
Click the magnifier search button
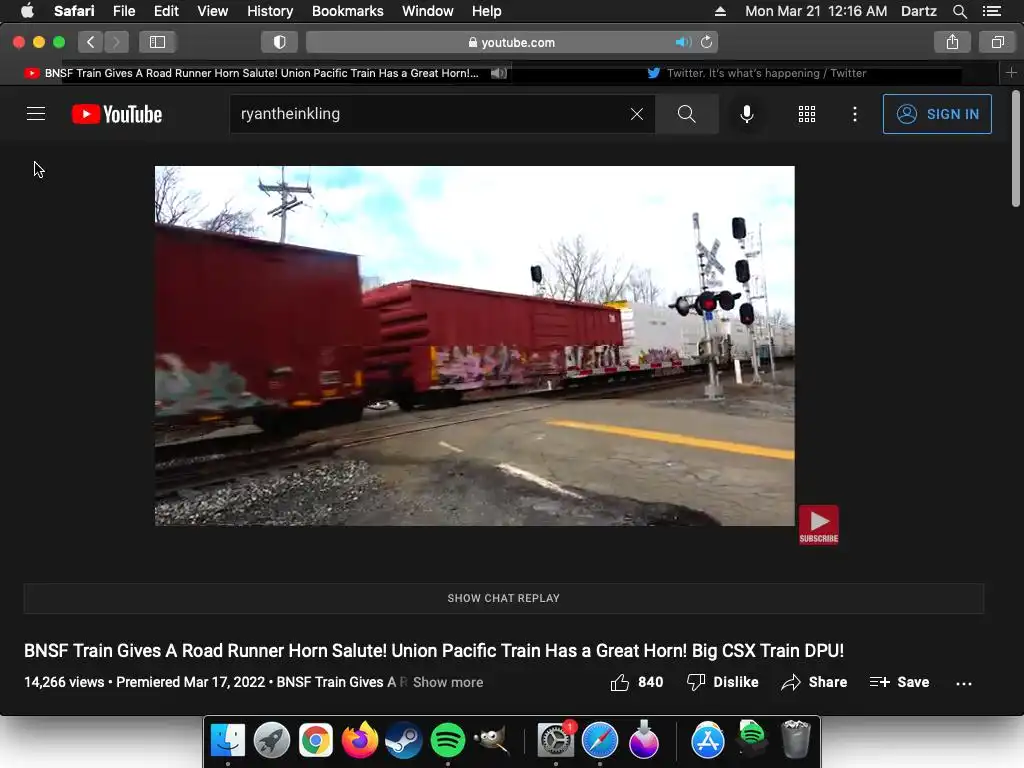686,114
